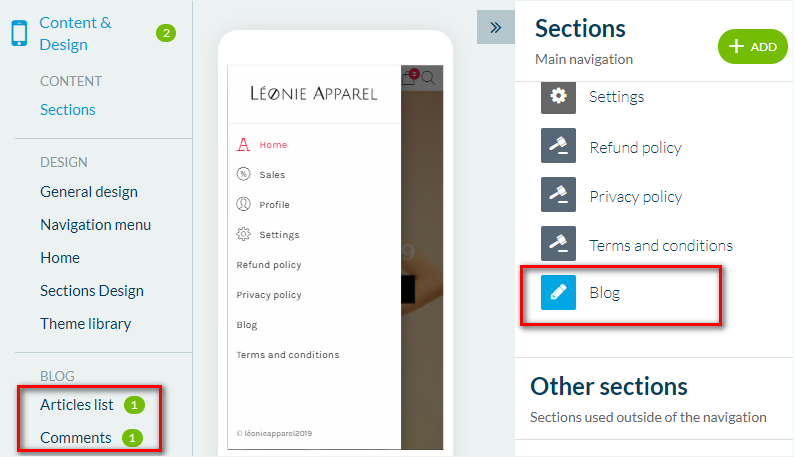This screenshot has width=794, height=457.
Task: Click the gear icon beside Settings section
Action: [559, 96]
